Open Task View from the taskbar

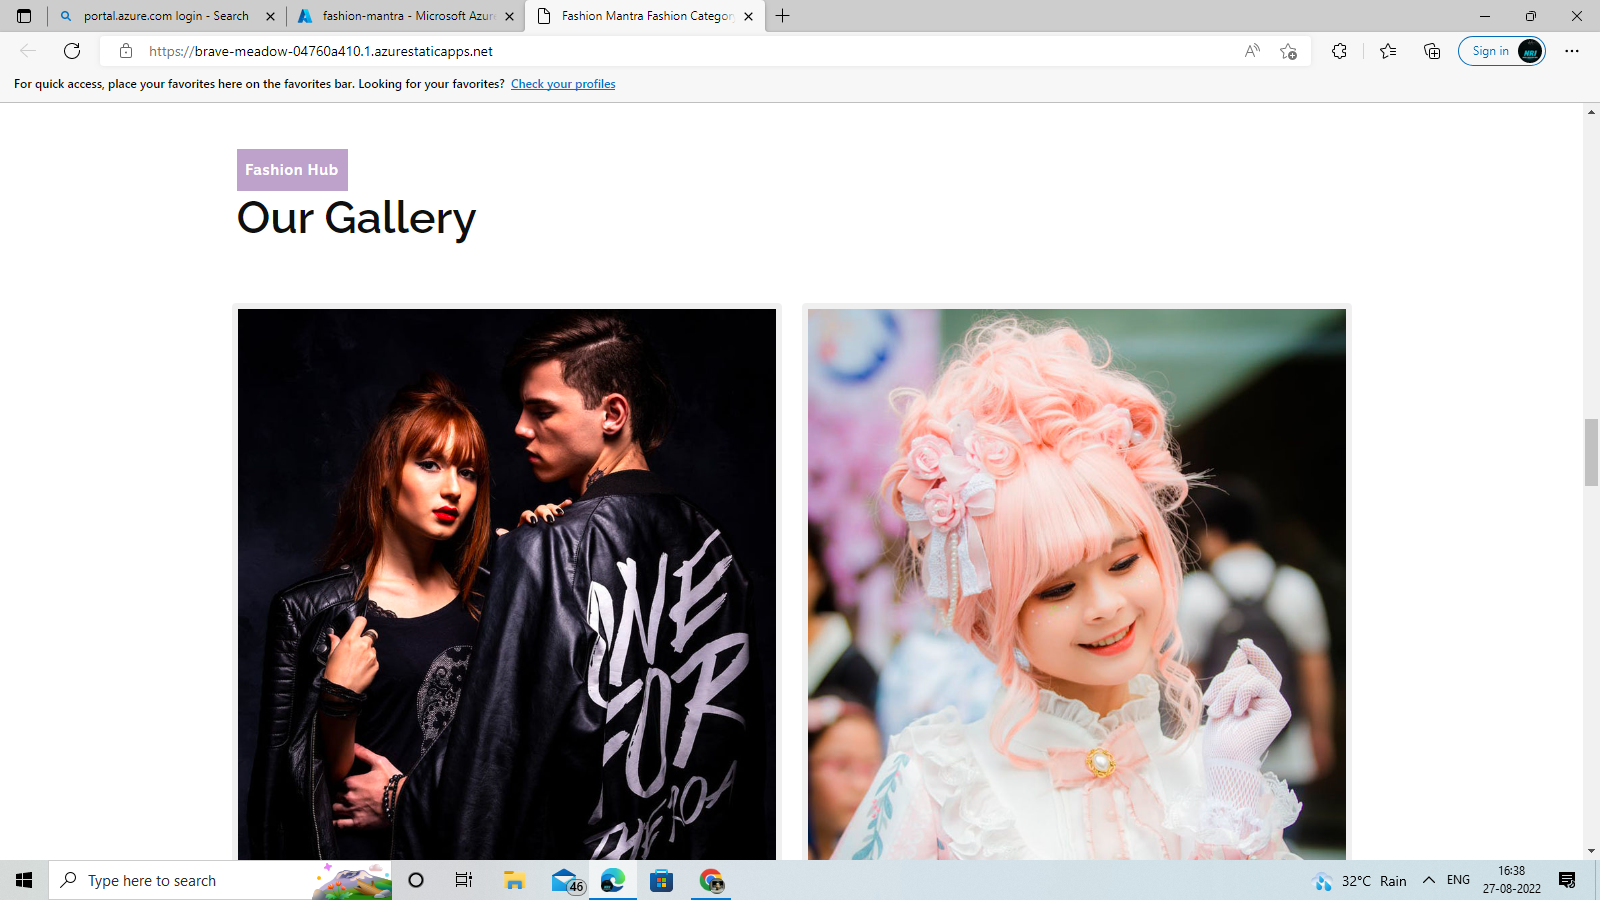(x=463, y=880)
